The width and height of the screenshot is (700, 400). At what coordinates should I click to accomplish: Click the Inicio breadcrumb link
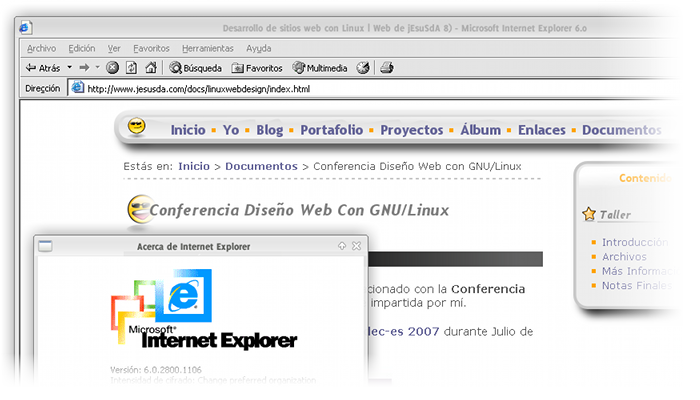[194, 166]
